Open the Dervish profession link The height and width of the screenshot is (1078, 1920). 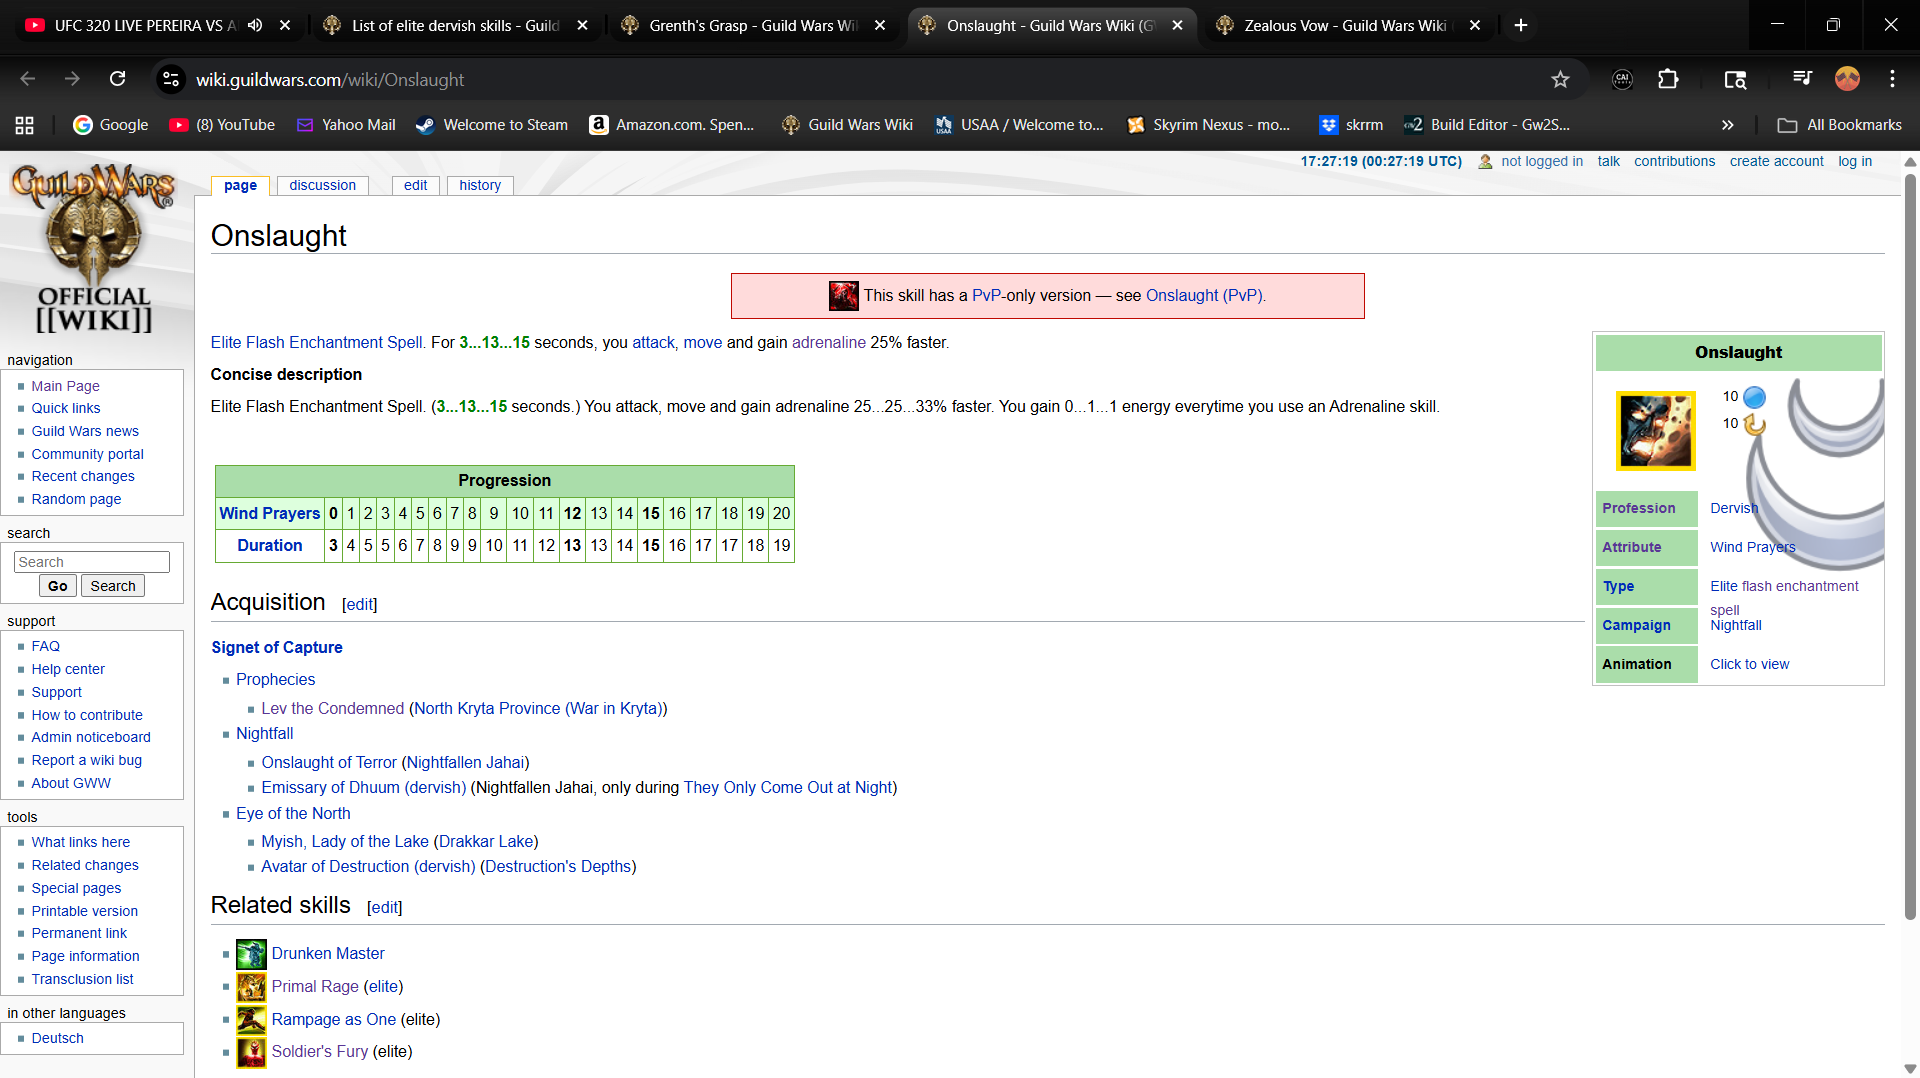(1734, 508)
